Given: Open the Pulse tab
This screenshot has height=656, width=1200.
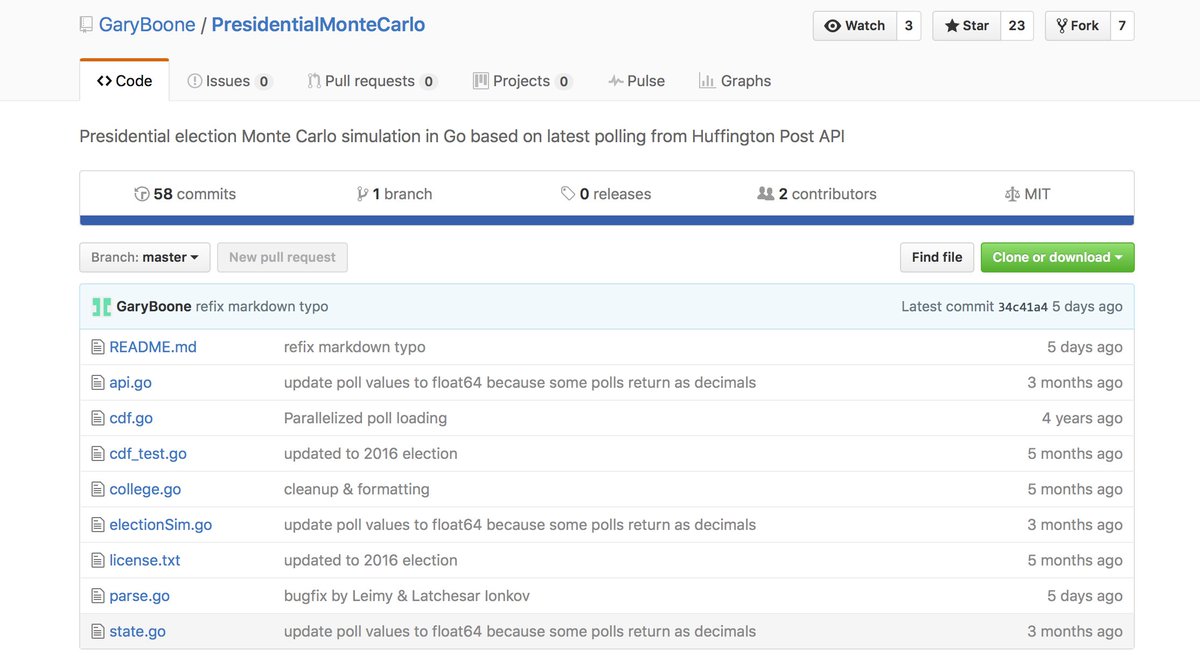Looking at the screenshot, I should tap(636, 81).
